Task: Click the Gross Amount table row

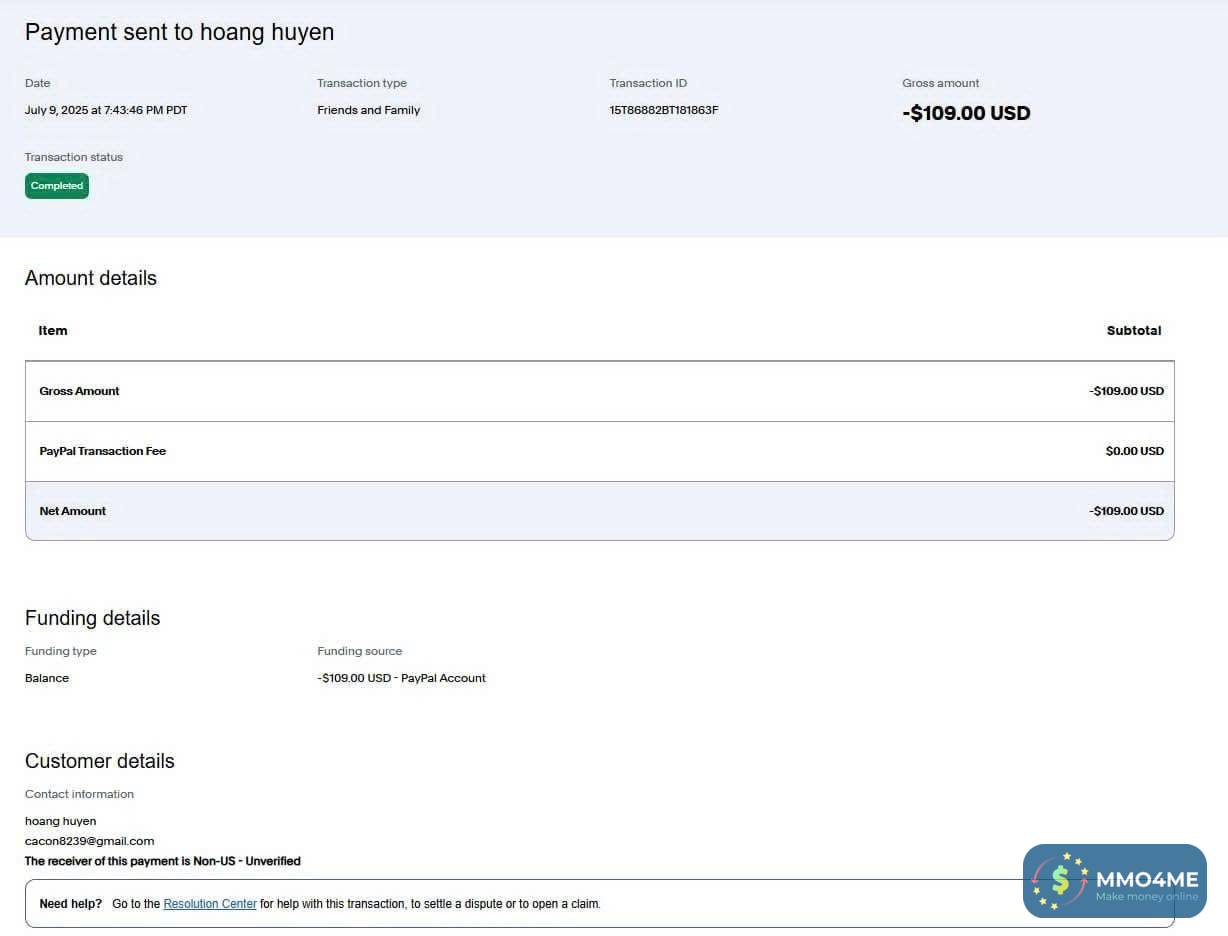Action: 599,391
